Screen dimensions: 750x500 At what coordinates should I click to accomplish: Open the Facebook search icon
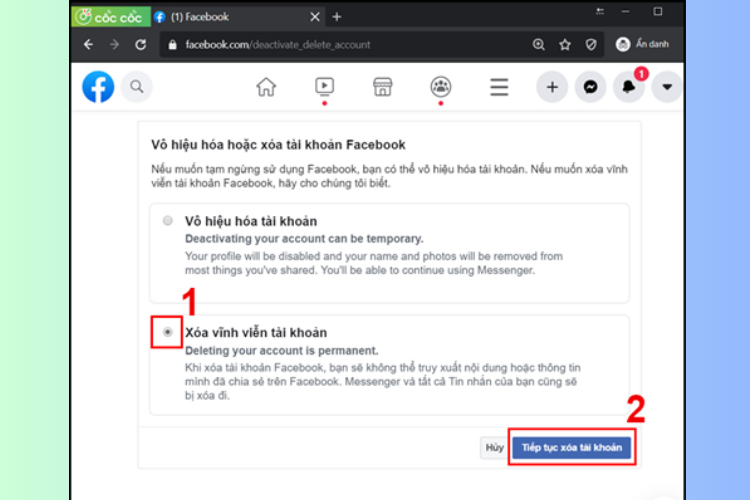[x=137, y=87]
